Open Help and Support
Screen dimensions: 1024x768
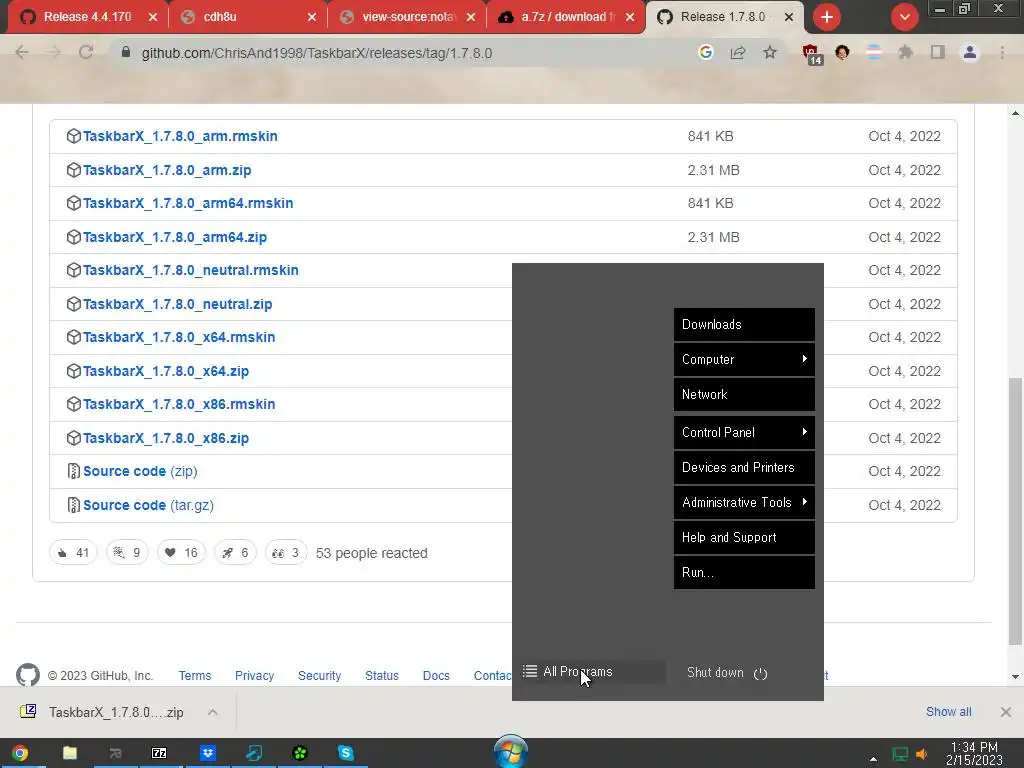point(744,537)
